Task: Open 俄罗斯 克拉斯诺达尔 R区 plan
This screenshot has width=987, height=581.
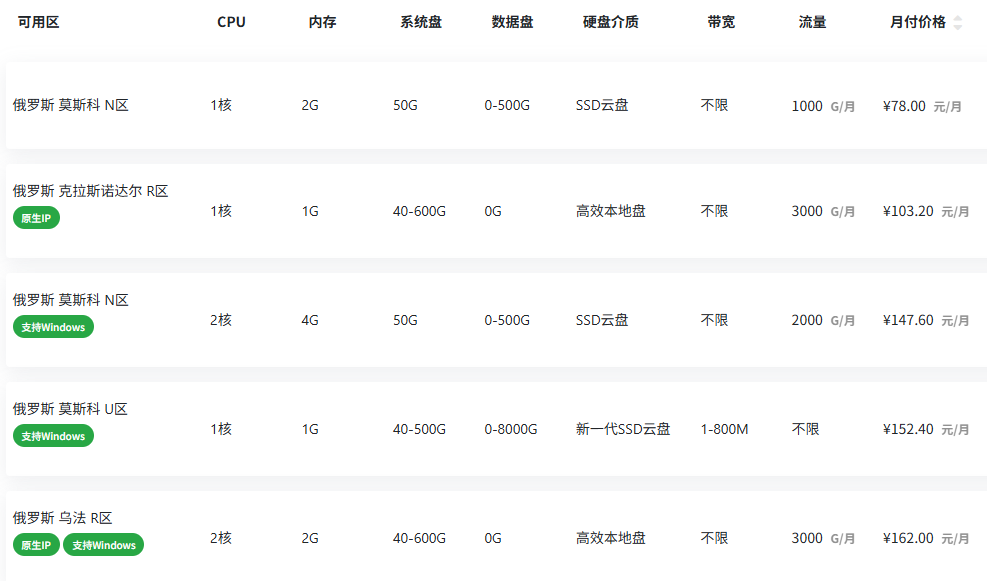Action: pyautogui.click(x=91, y=191)
